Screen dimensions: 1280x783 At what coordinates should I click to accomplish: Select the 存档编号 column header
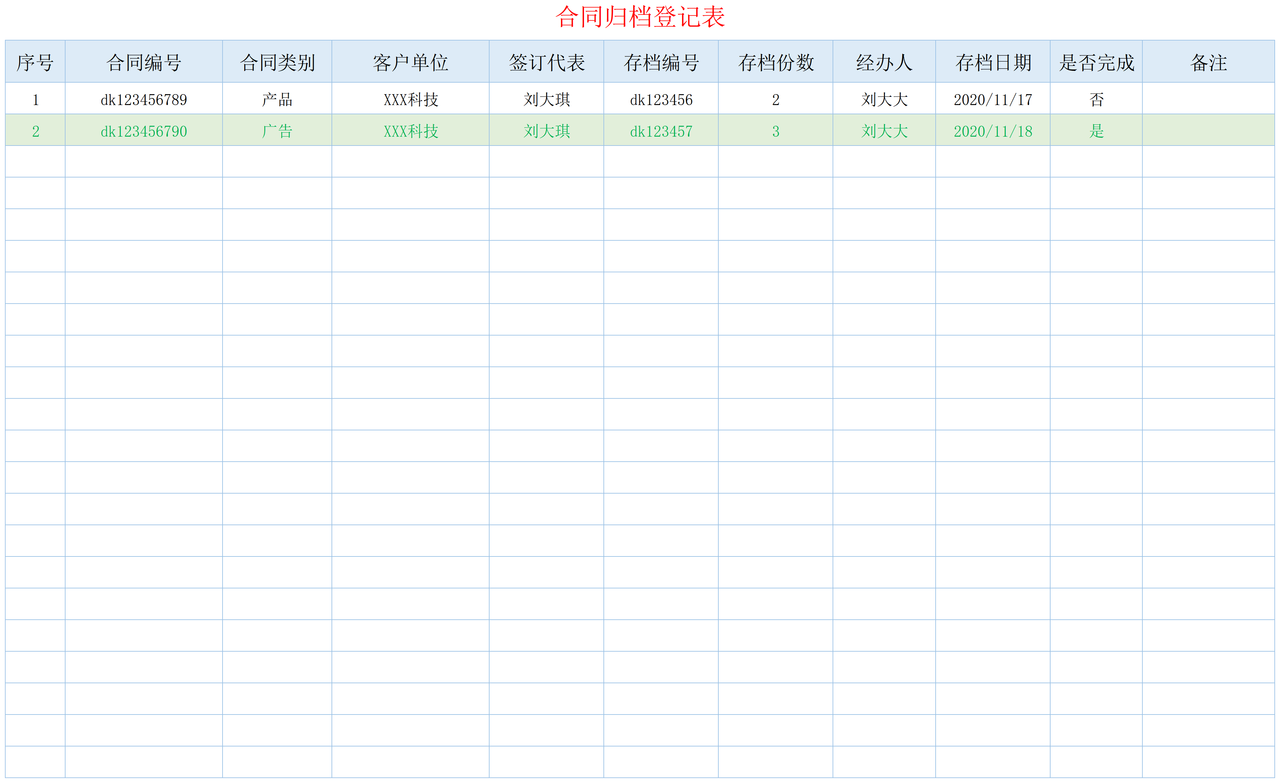pos(660,61)
